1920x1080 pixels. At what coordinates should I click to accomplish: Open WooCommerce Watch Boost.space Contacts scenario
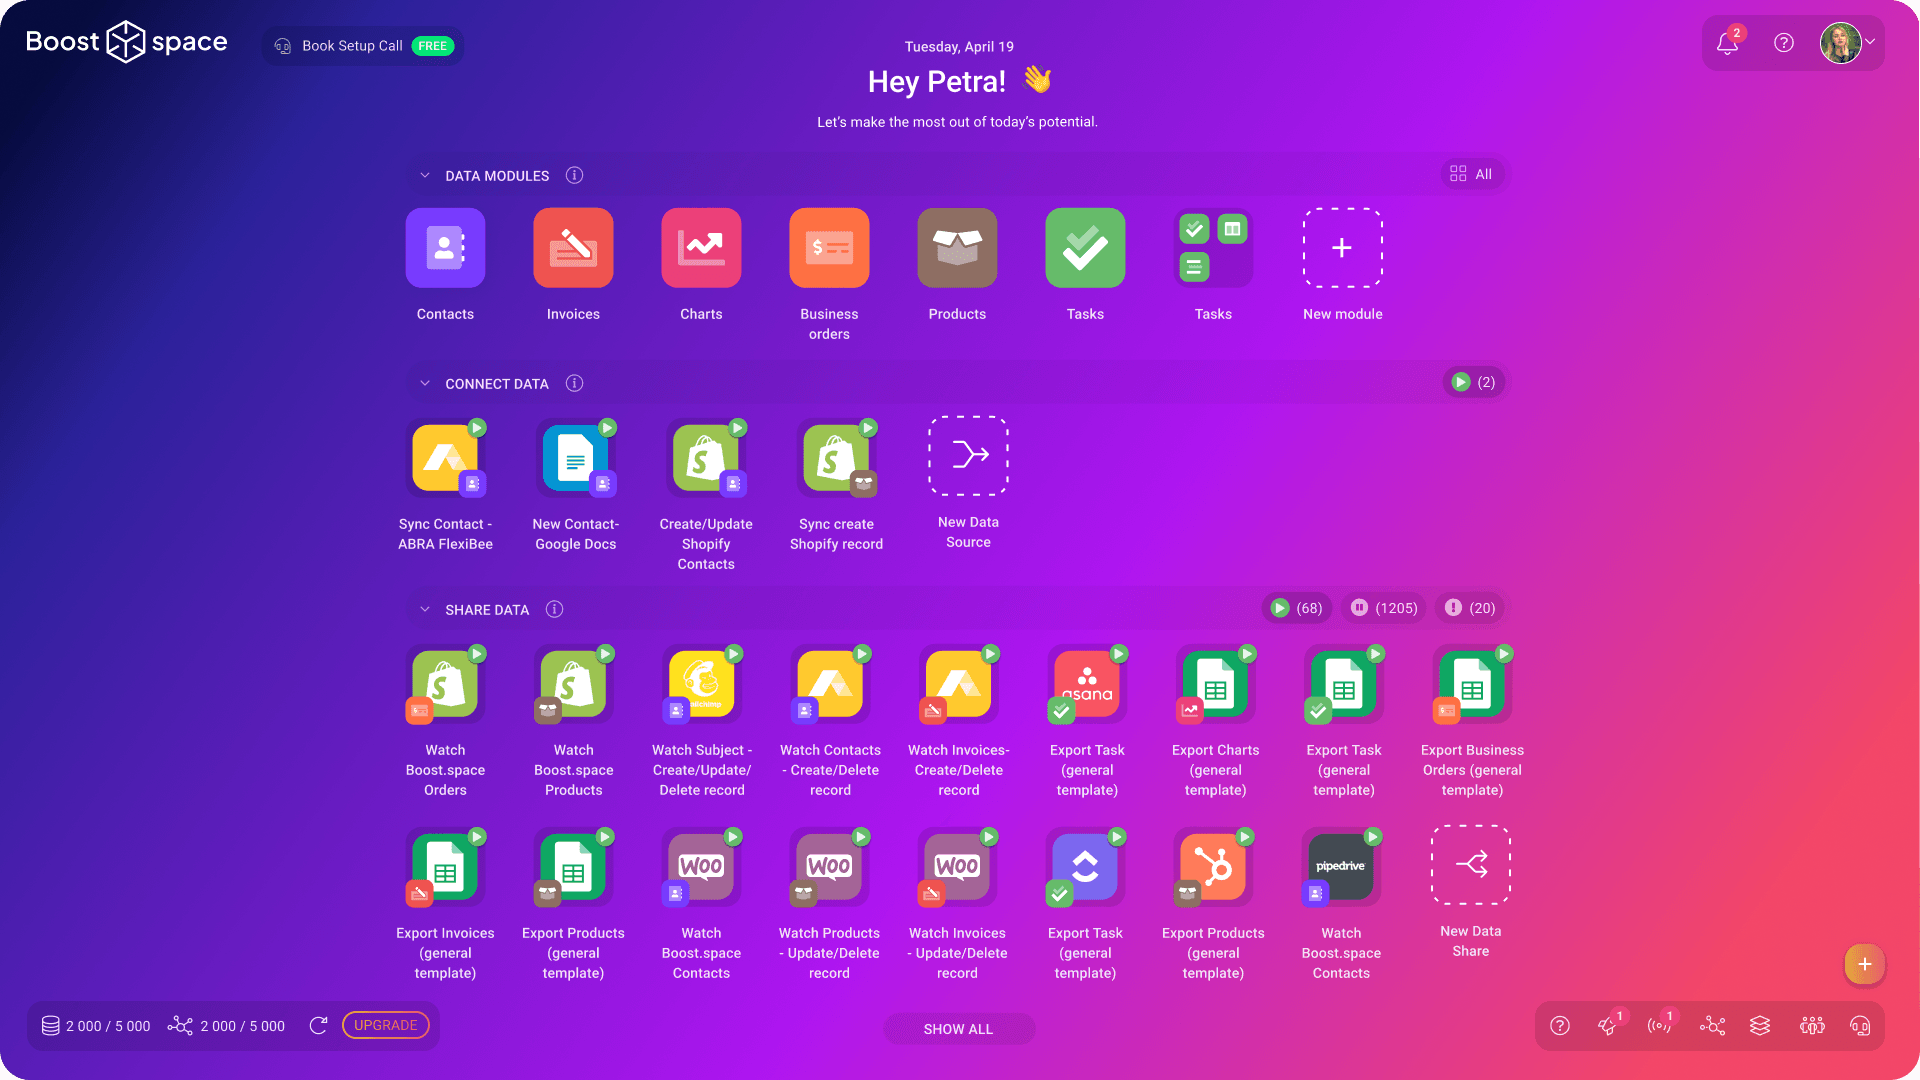pos(701,867)
